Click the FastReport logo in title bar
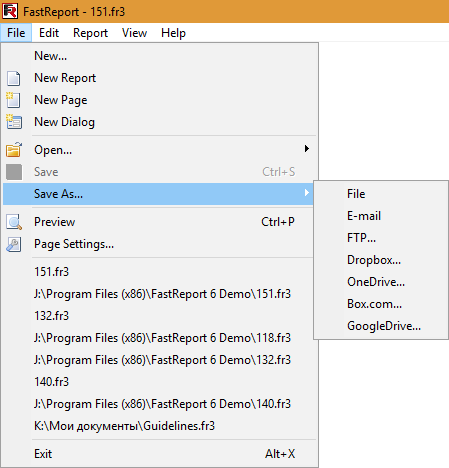 click(x=10, y=11)
